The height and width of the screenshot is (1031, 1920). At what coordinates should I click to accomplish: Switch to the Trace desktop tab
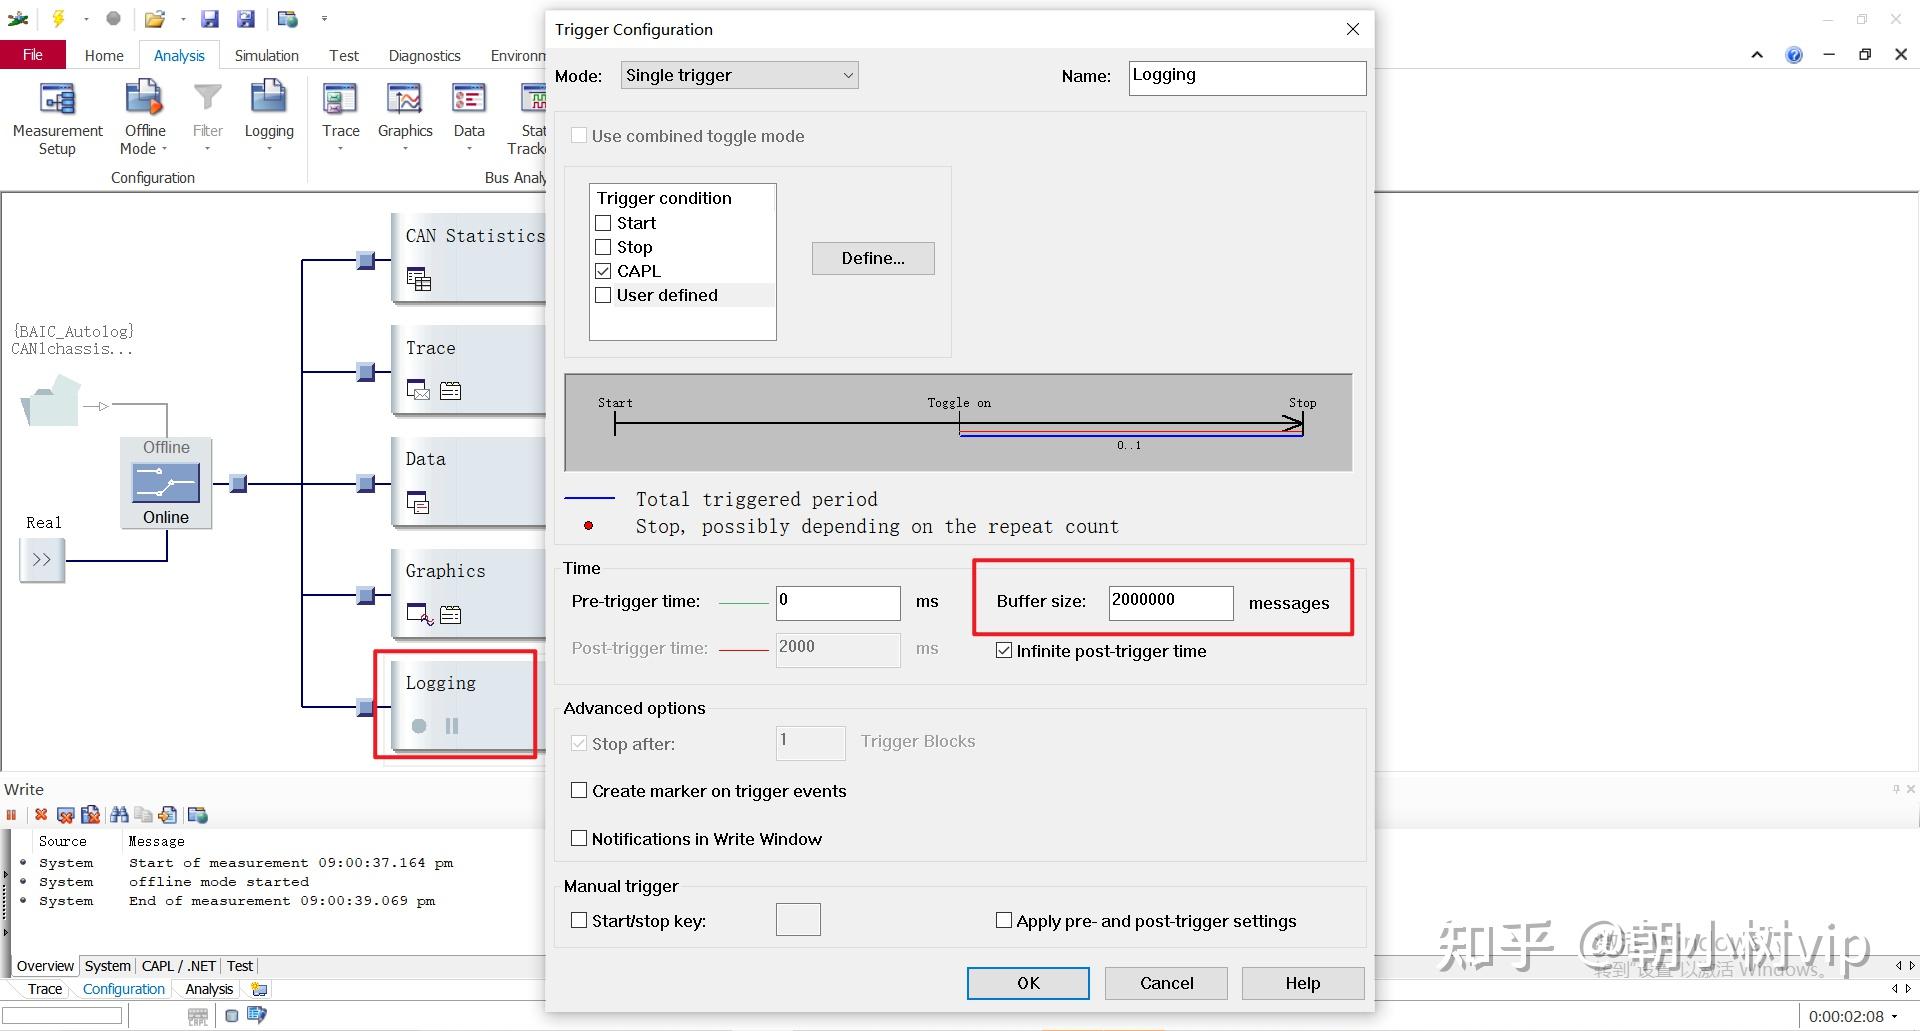[45, 989]
